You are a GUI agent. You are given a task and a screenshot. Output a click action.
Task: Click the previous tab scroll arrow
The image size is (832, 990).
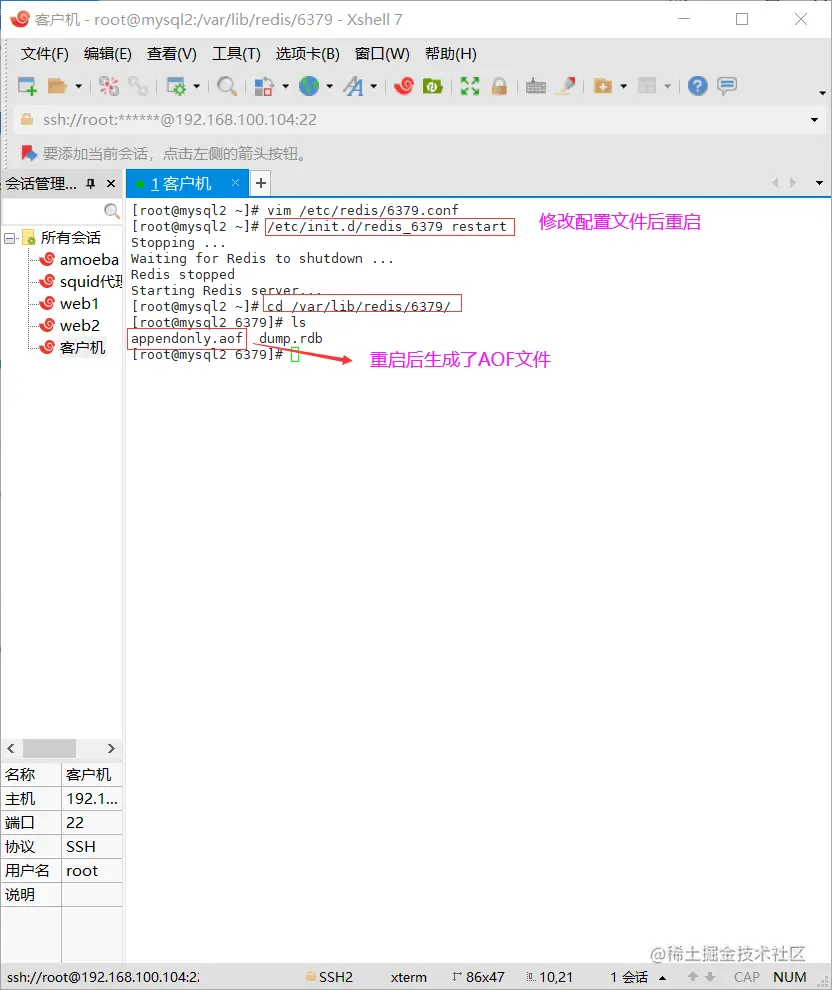[x=775, y=182]
